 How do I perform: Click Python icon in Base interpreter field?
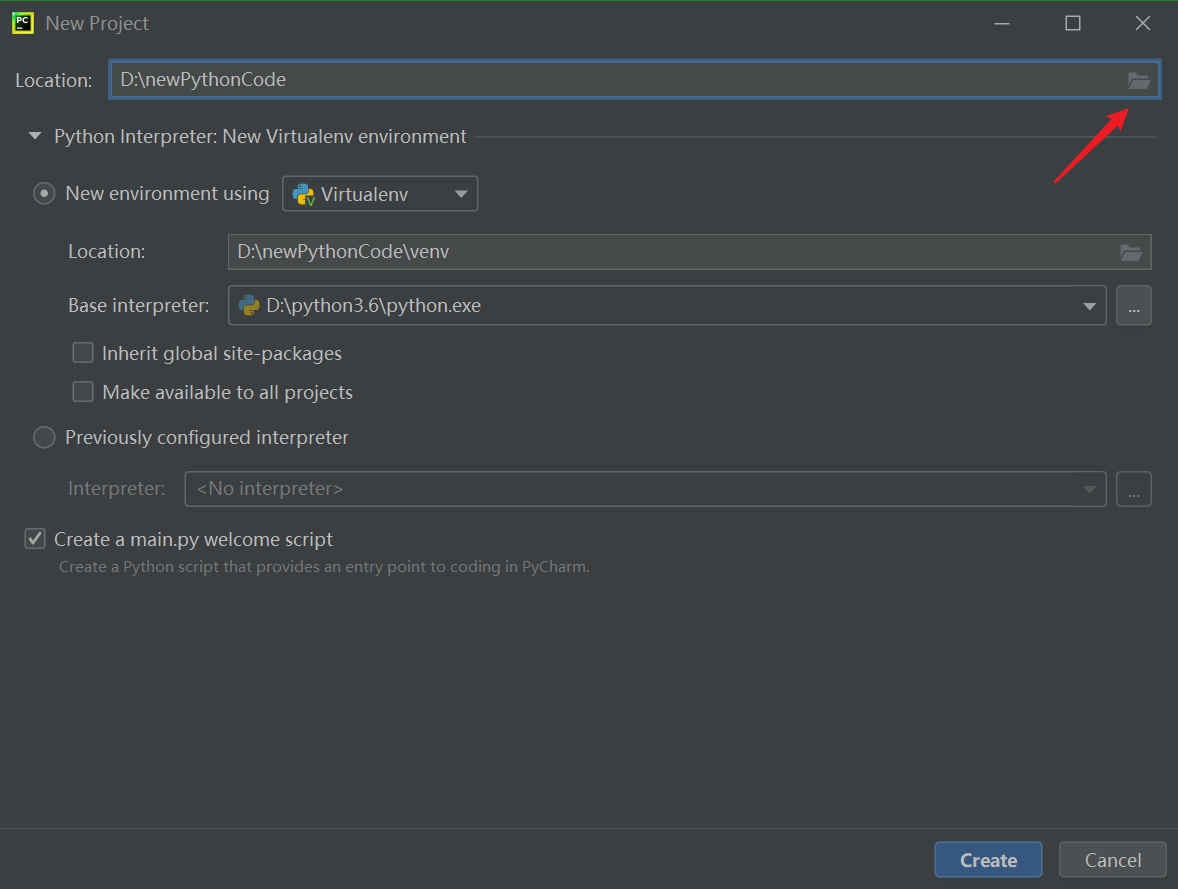tap(249, 306)
